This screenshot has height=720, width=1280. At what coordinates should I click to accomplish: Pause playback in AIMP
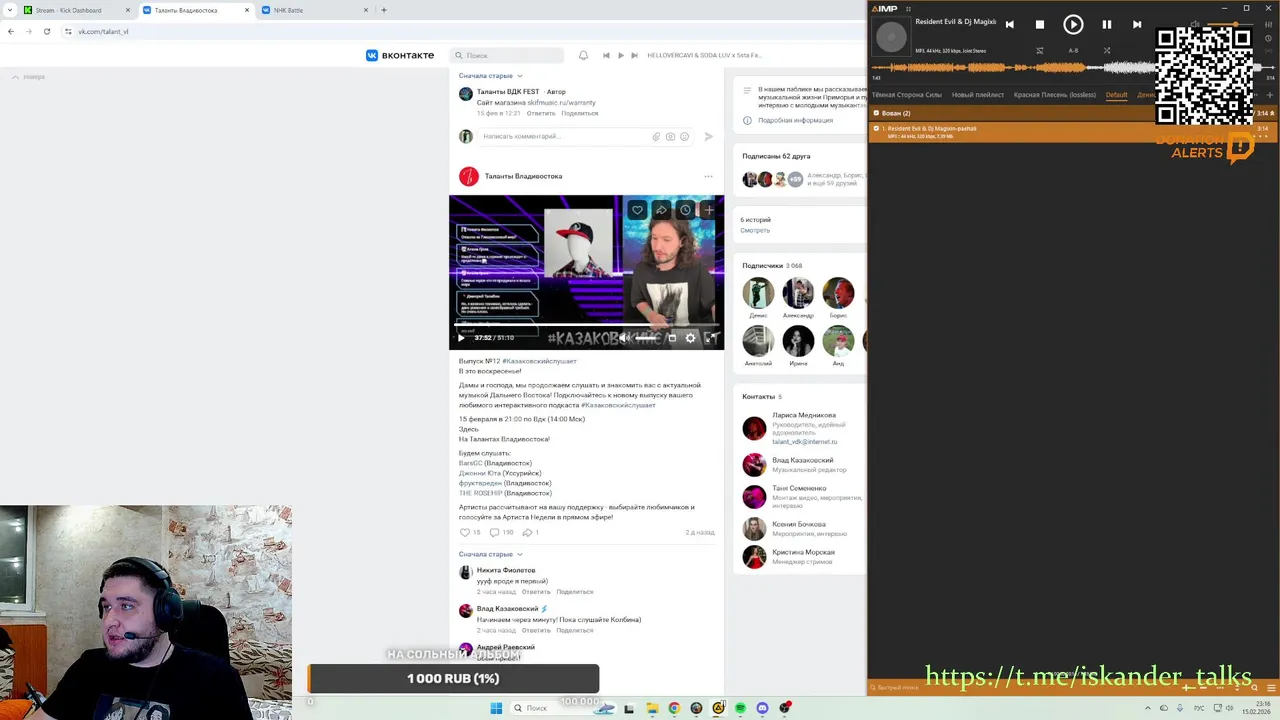click(1107, 25)
